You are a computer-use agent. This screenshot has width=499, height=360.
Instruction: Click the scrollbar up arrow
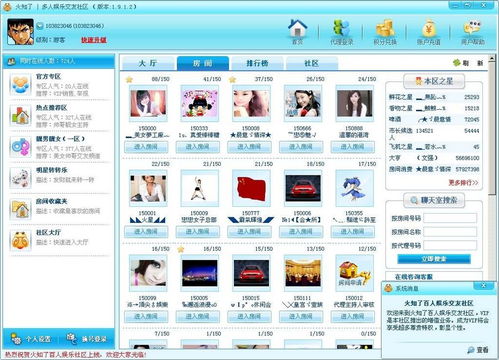click(x=492, y=59)
